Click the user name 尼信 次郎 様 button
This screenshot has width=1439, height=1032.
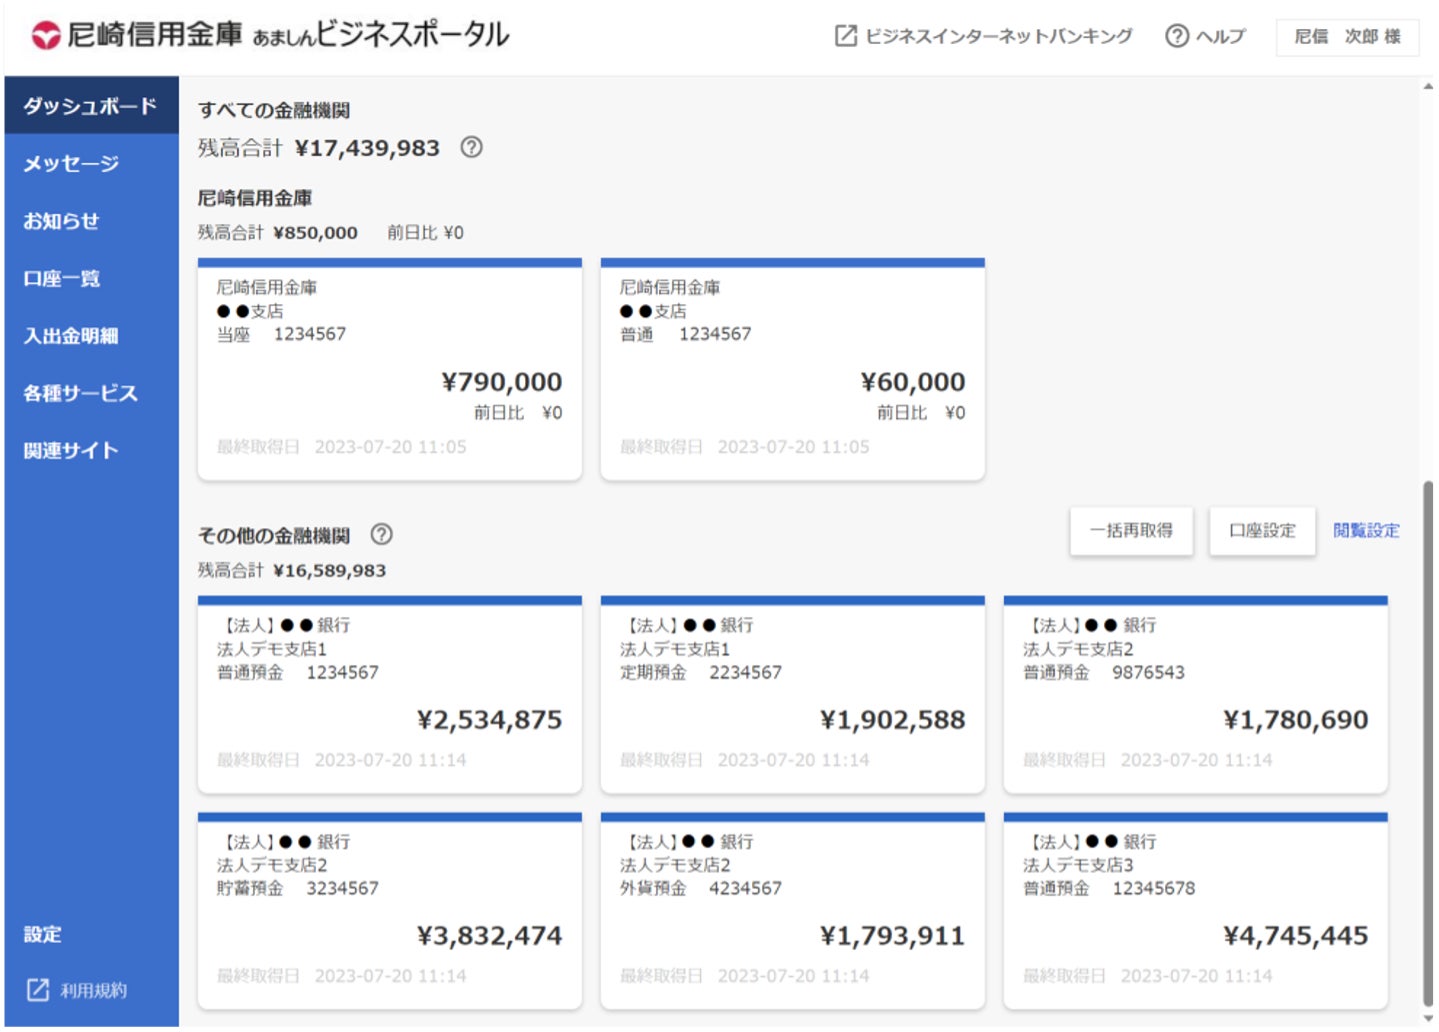pos(1347,37)
